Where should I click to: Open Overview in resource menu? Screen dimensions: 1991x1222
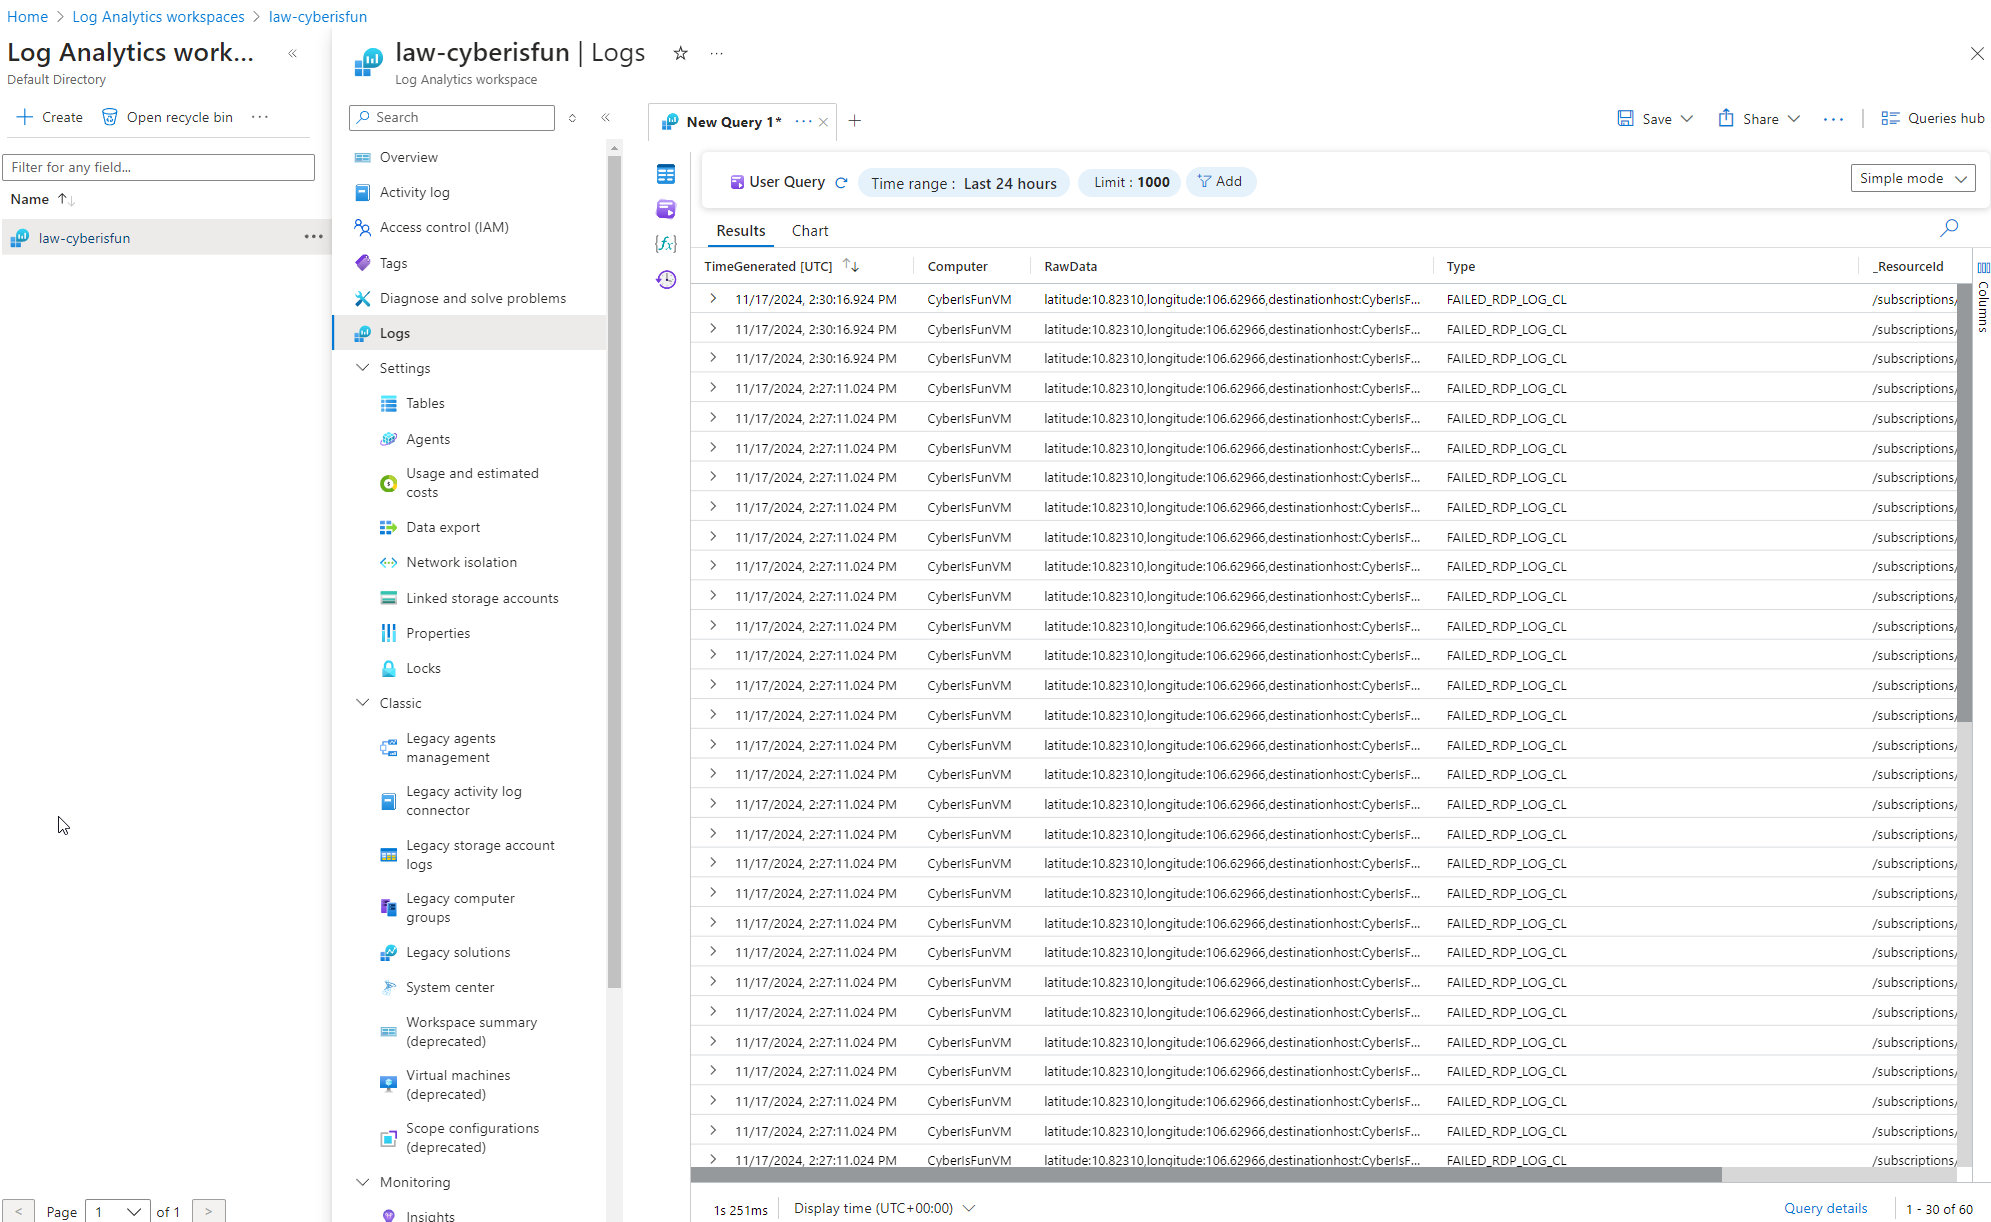[408, 157]
